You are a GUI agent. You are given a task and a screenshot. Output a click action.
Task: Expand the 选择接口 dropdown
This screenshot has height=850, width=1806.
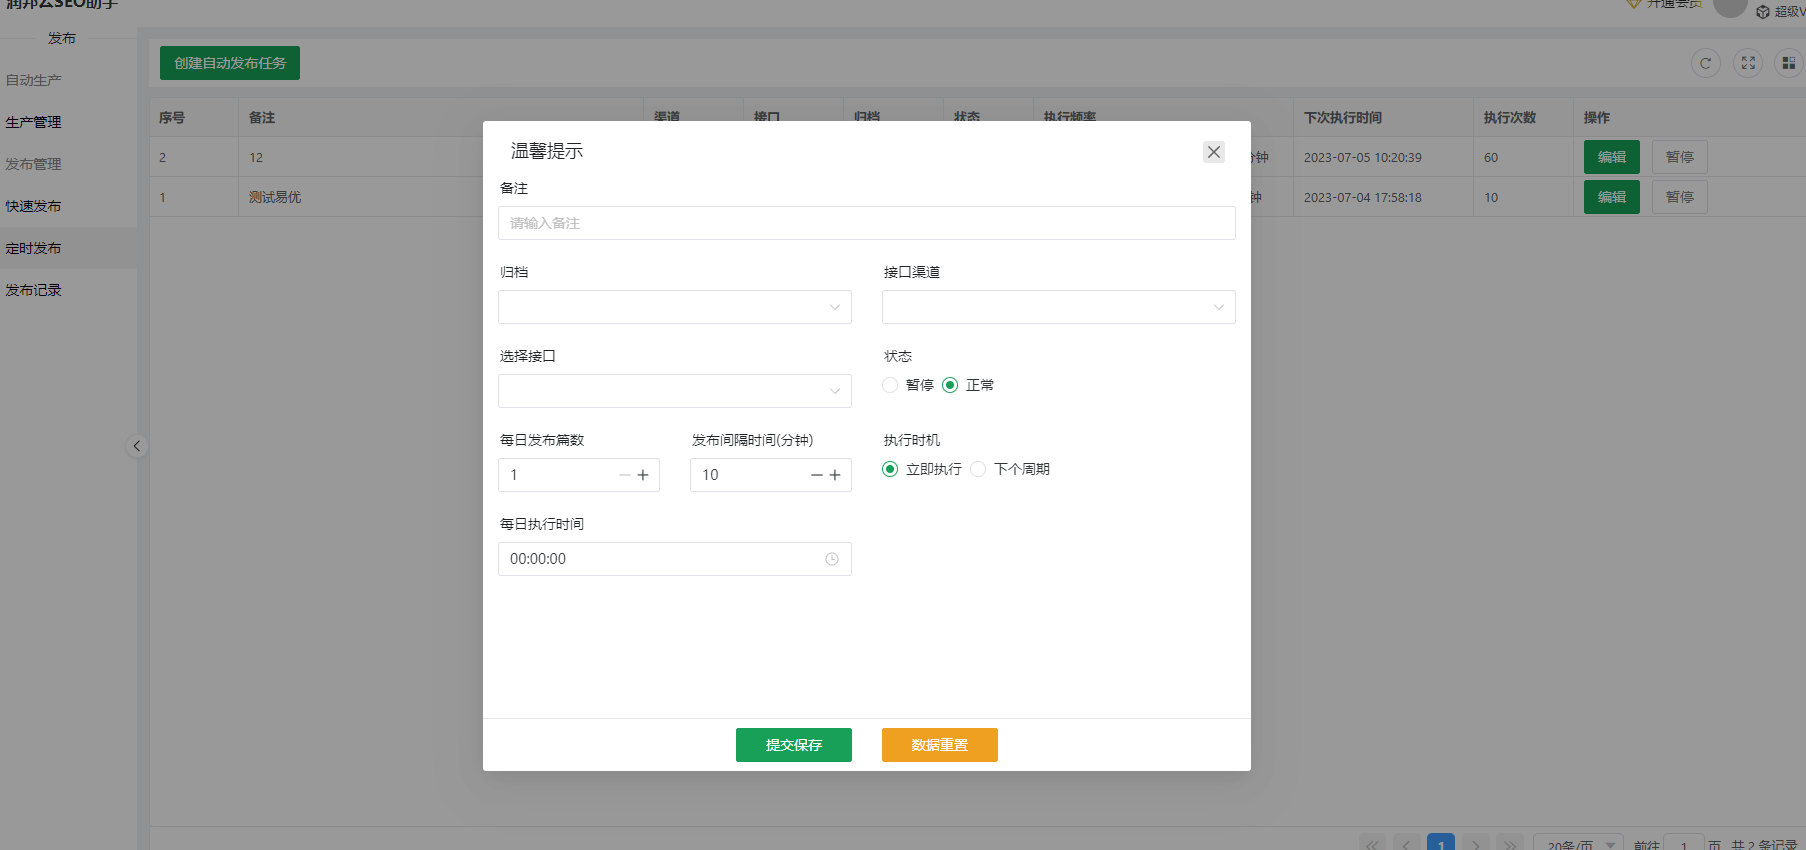pos(674,391)
